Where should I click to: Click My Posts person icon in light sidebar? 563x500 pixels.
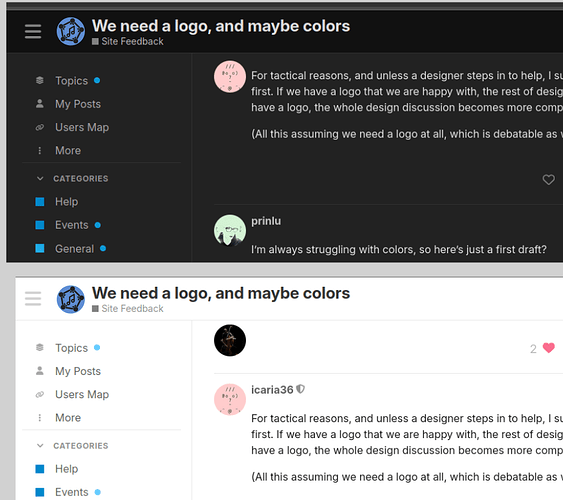(40, 371)
